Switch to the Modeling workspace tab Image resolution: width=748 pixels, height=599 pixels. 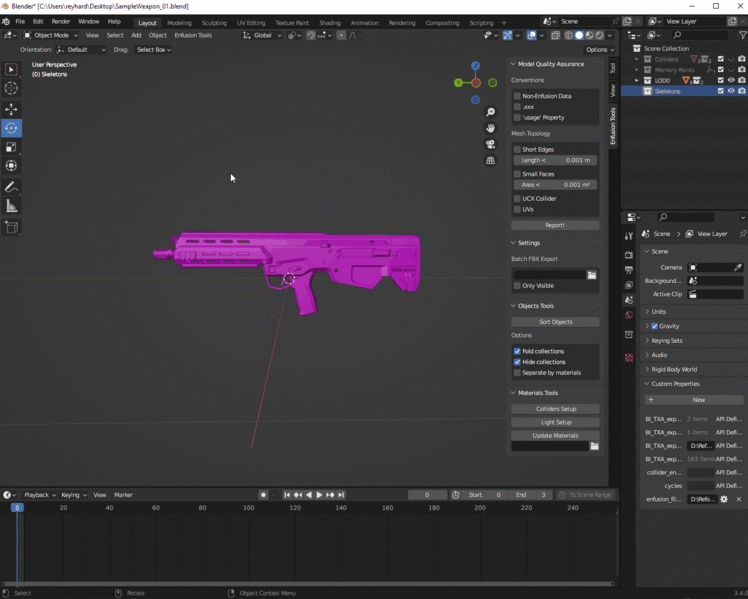[x=179, y=22]
